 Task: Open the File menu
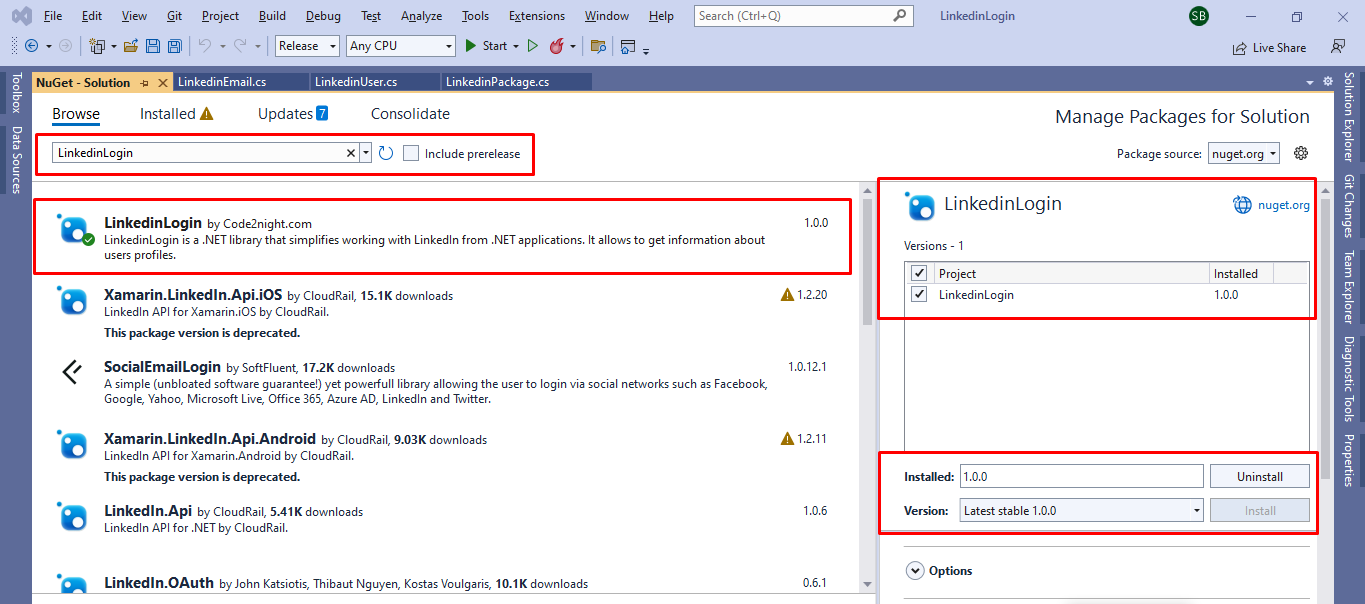(53, 16)
